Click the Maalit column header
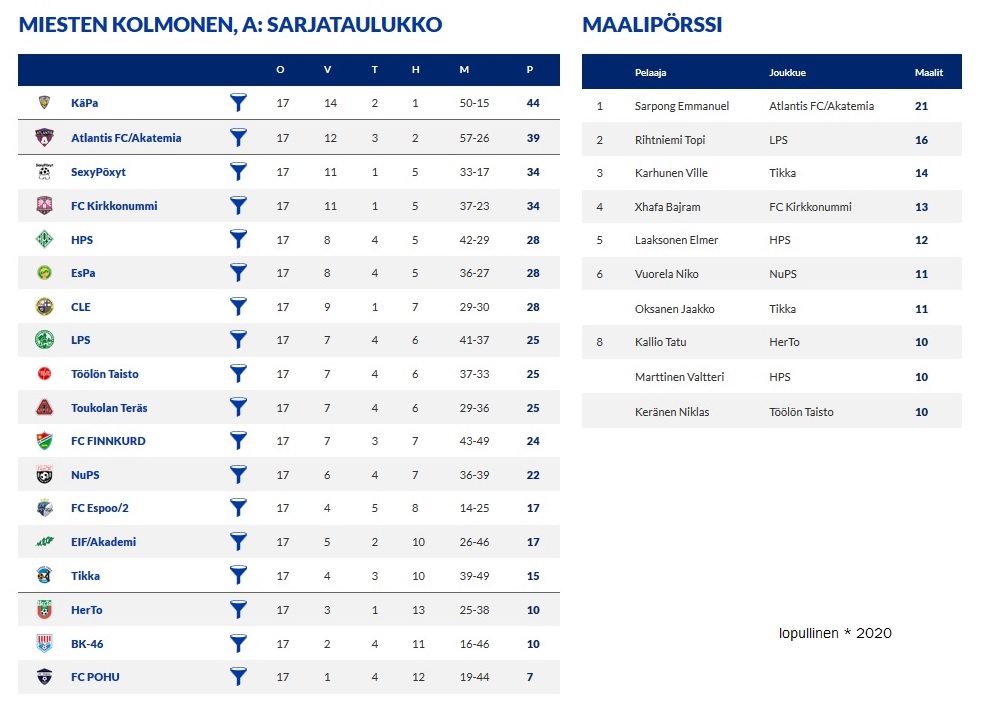The height and width of the screenshot is (709, 981). click(928, 72)
